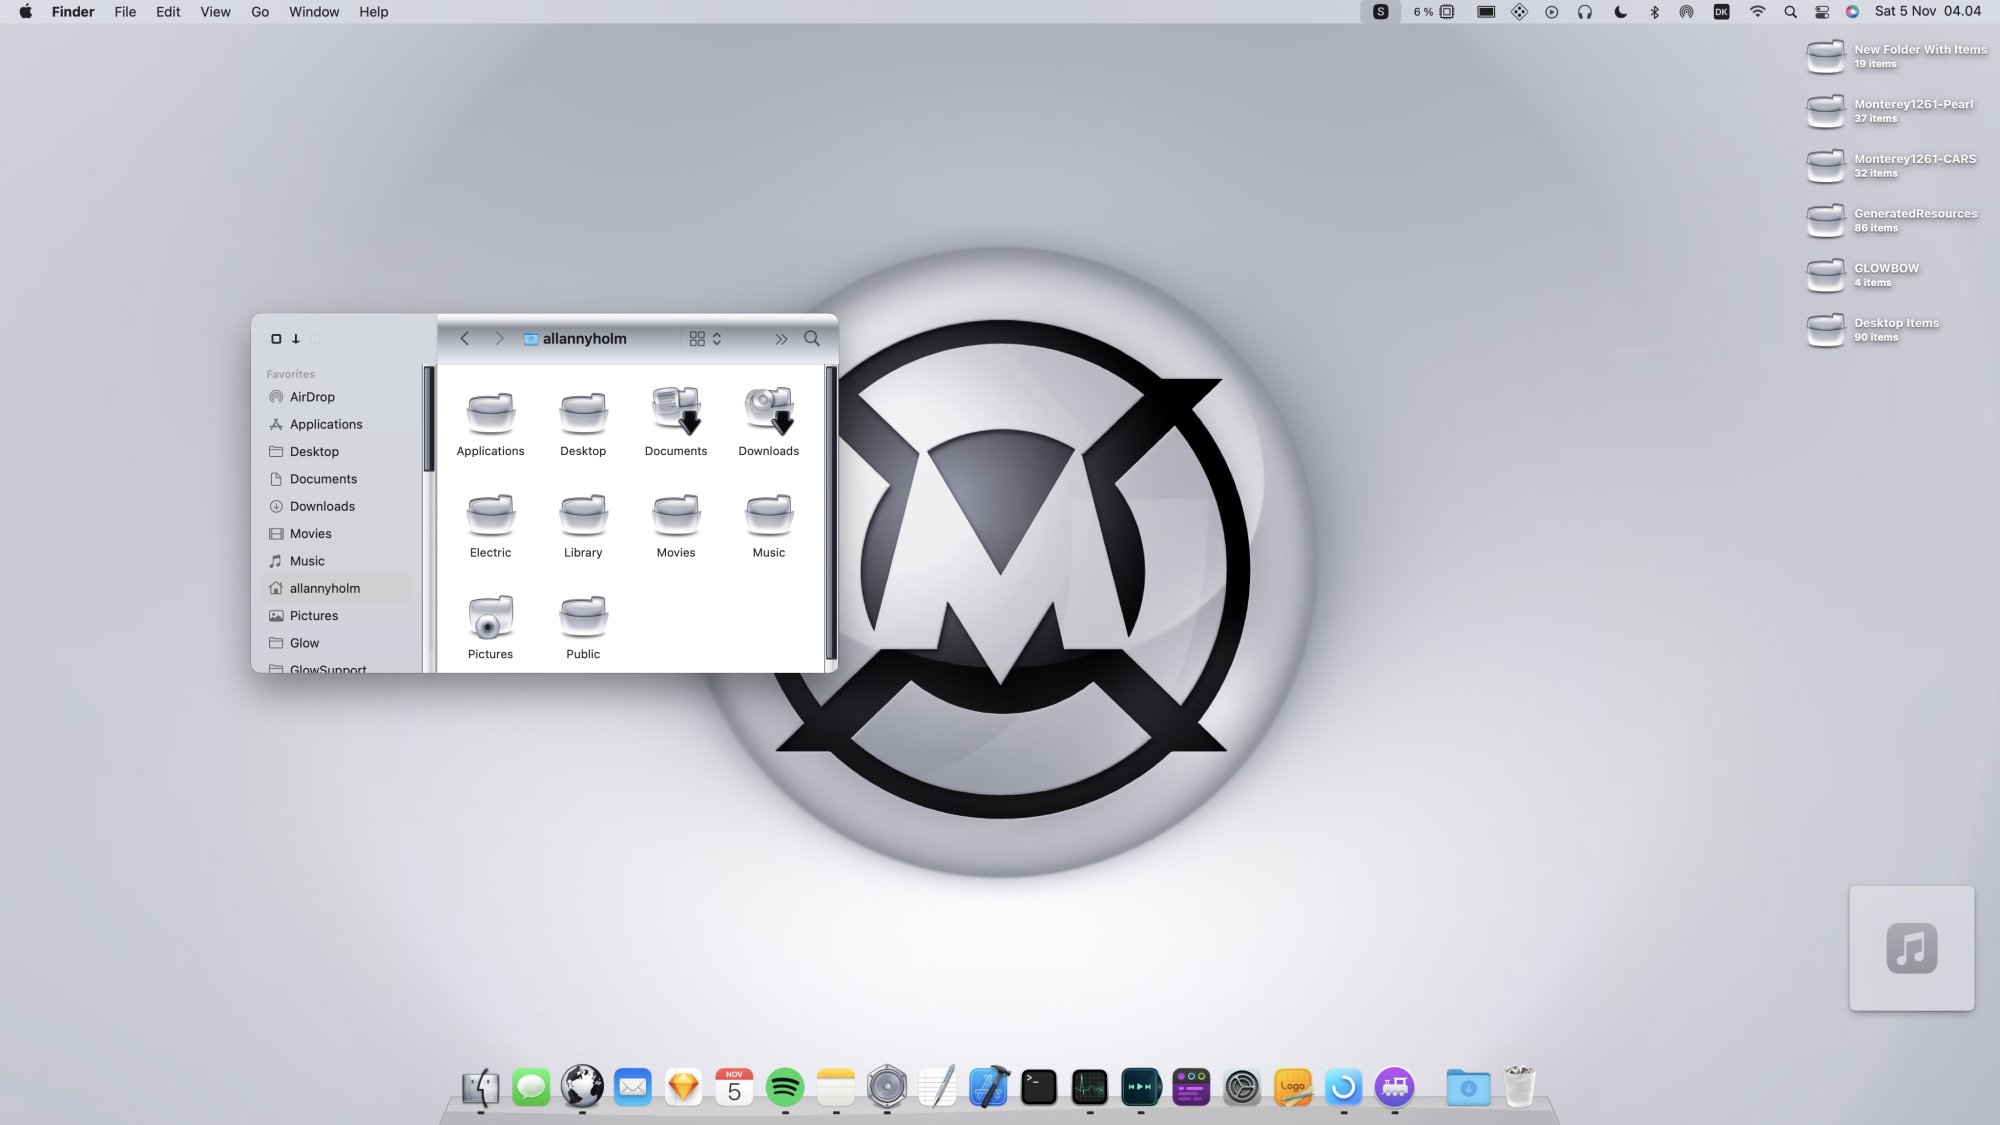Expand the toolbar overflow double chevron
Viewport: 2000px width, 1125px height.
781,339
